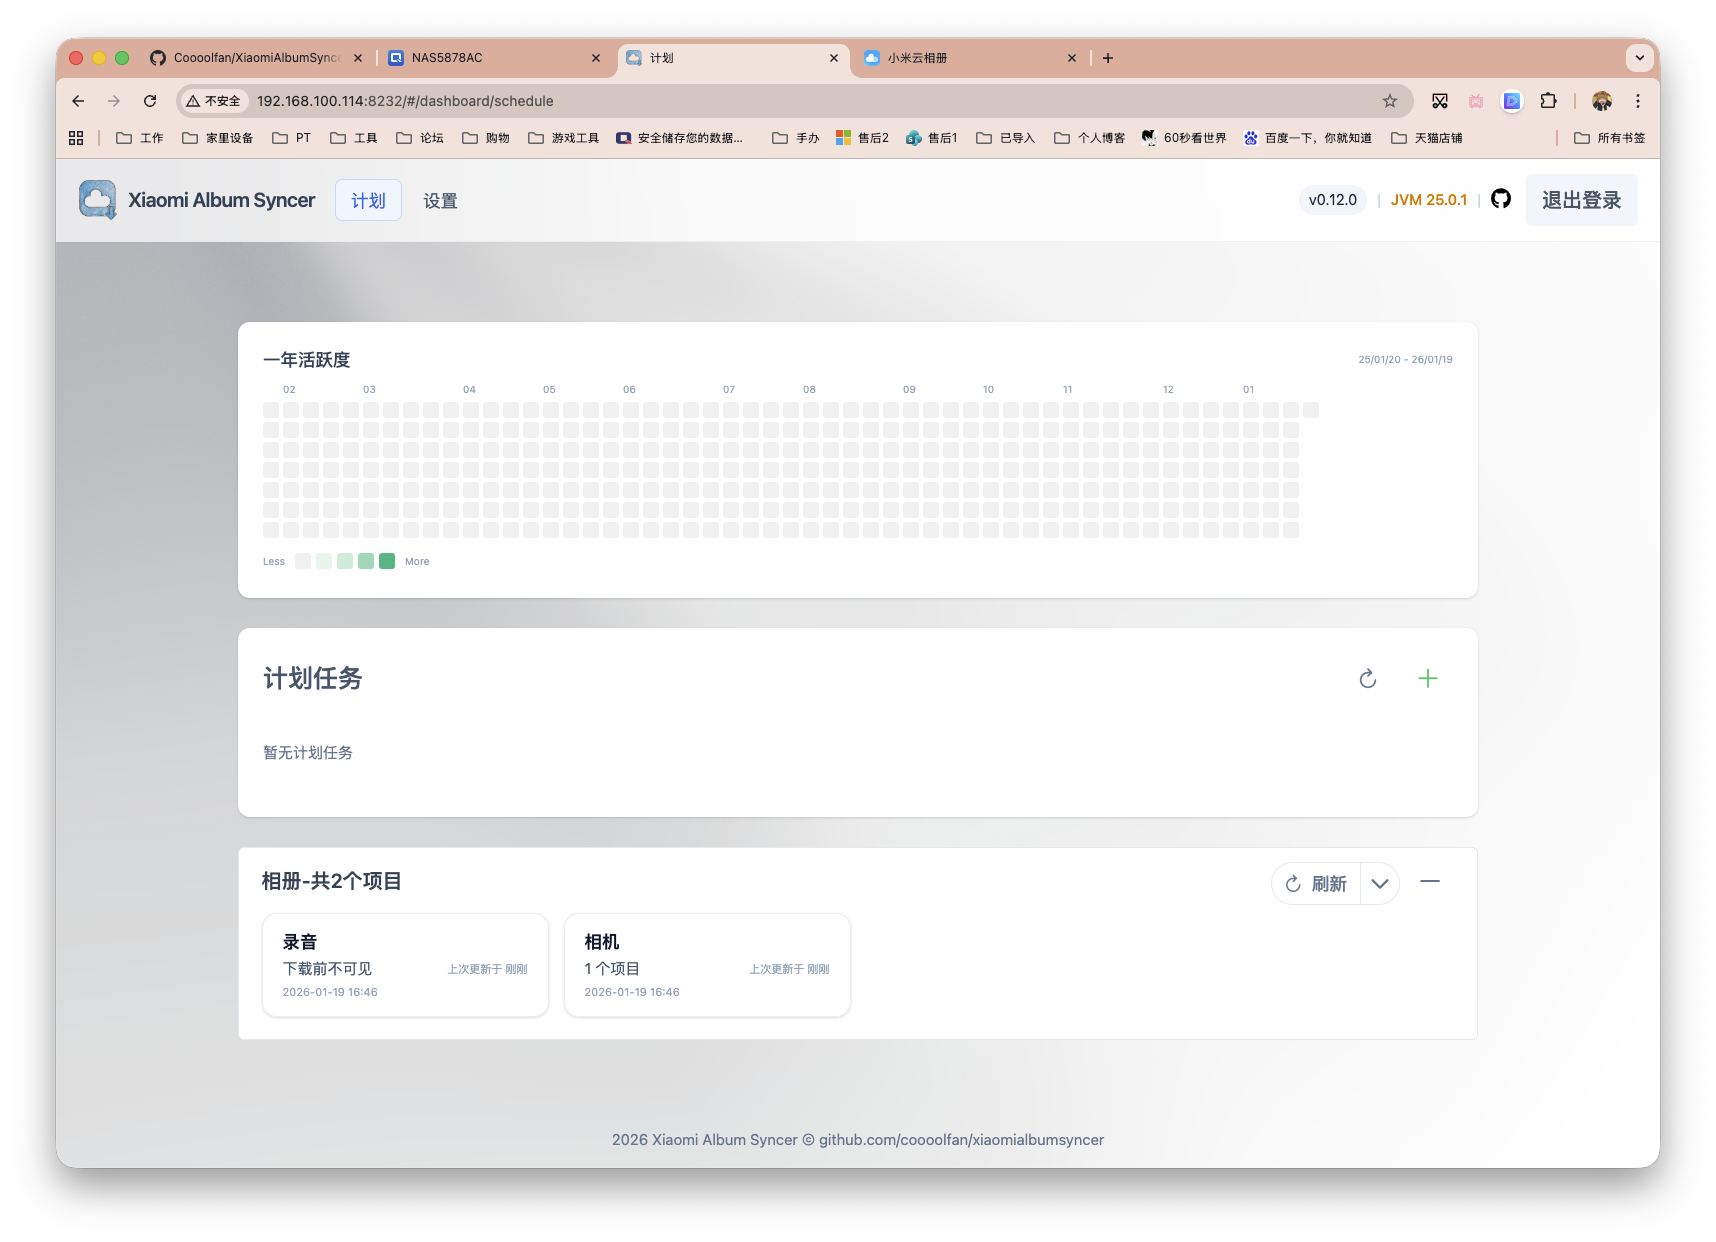The height and width of the screenshot is (1242, 1716).
Task: Click the refresh circle icon beside 刷新
Action: 1294,883
